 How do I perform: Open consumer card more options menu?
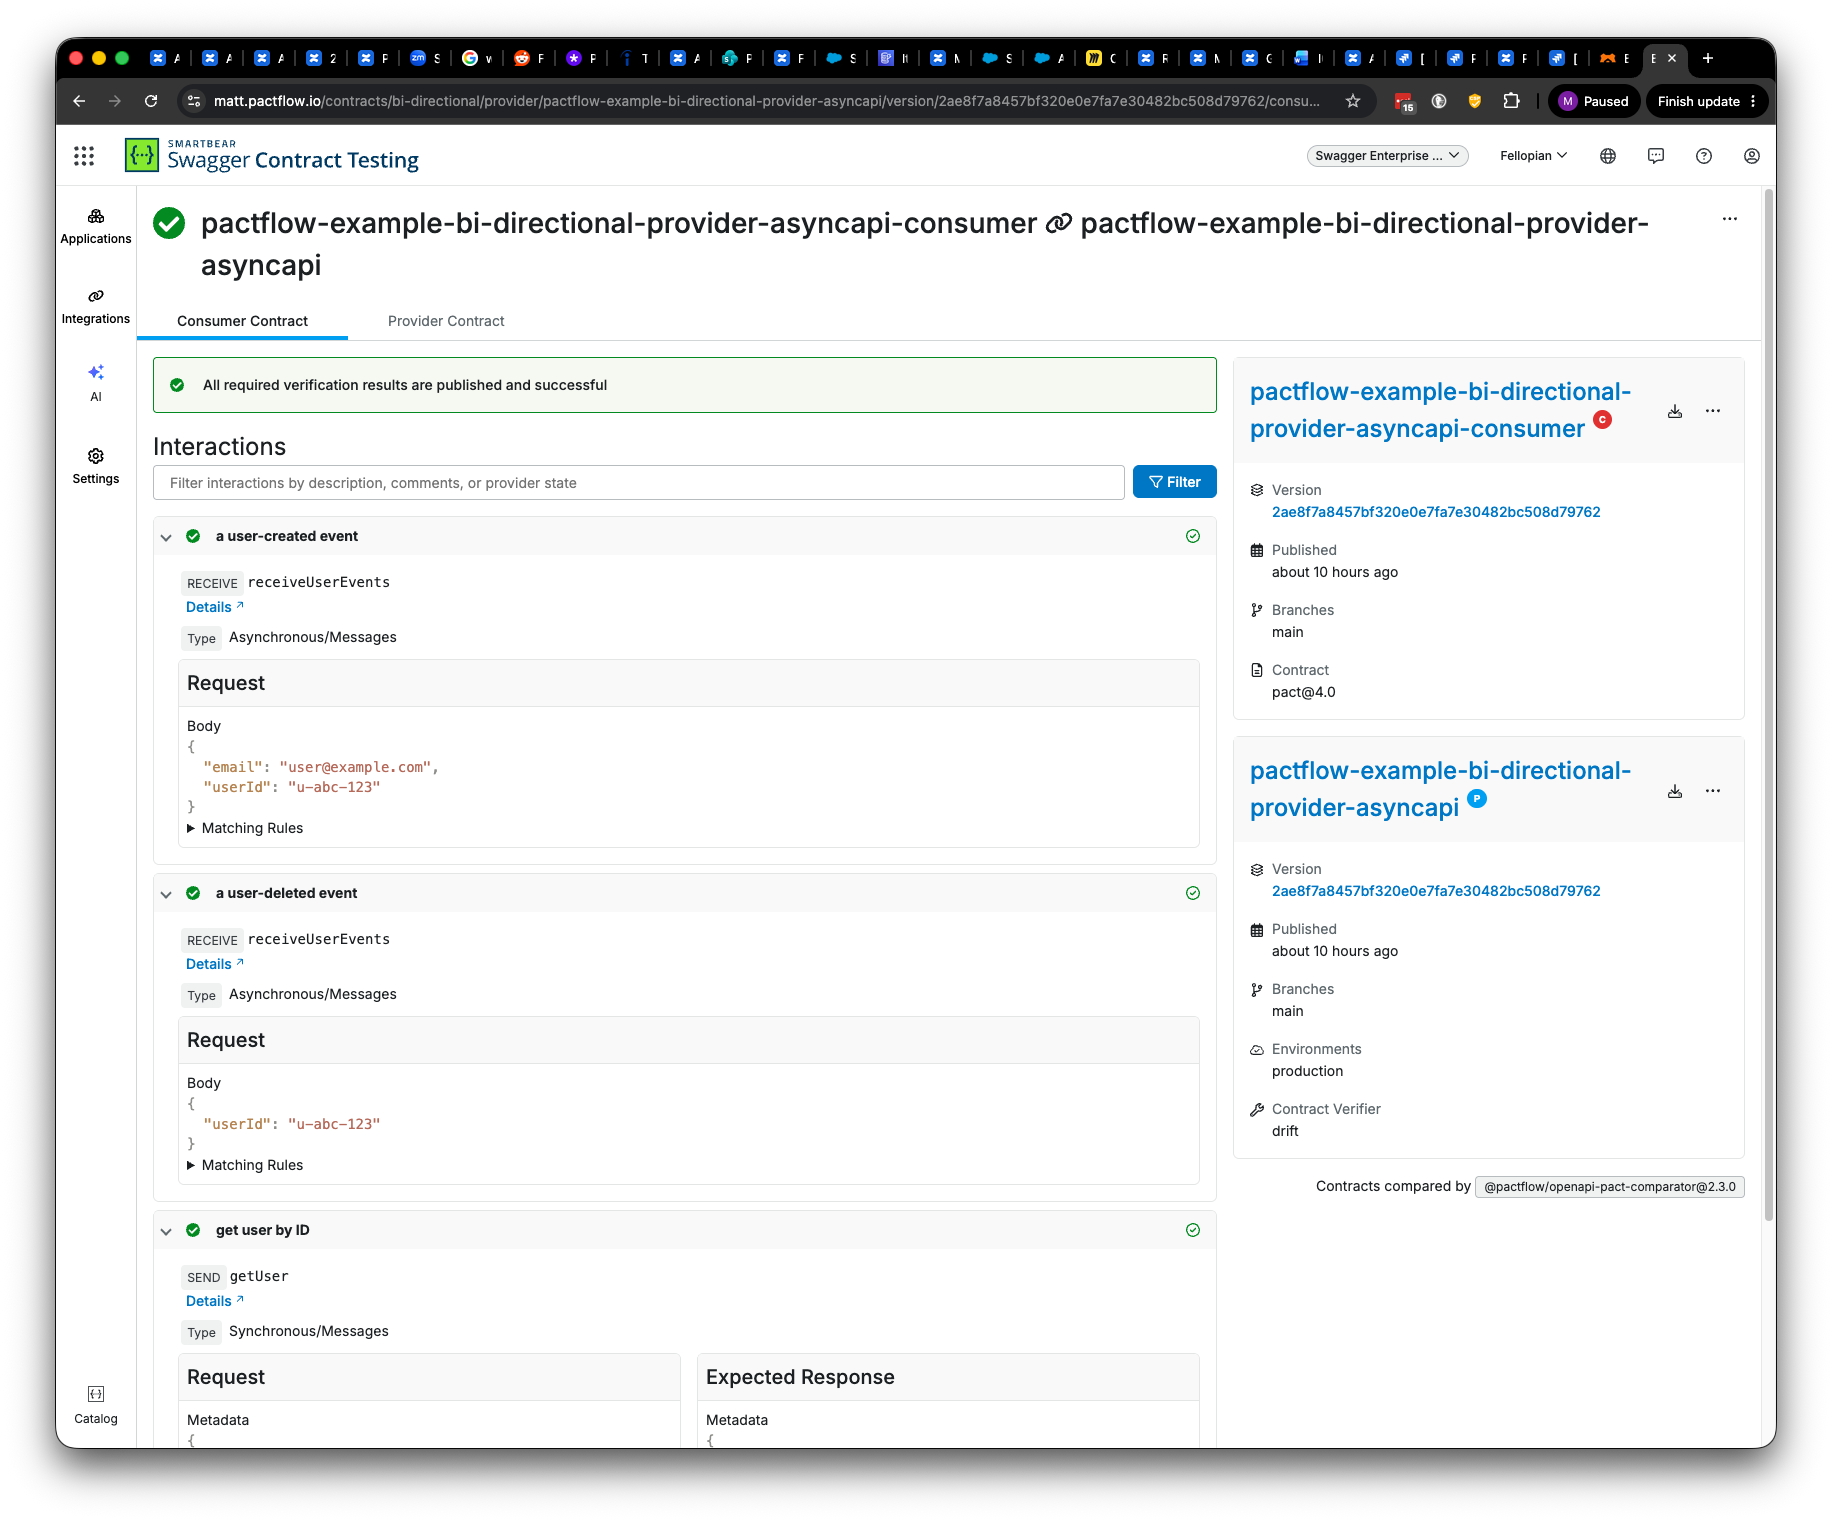click(x=1713, y=411)
